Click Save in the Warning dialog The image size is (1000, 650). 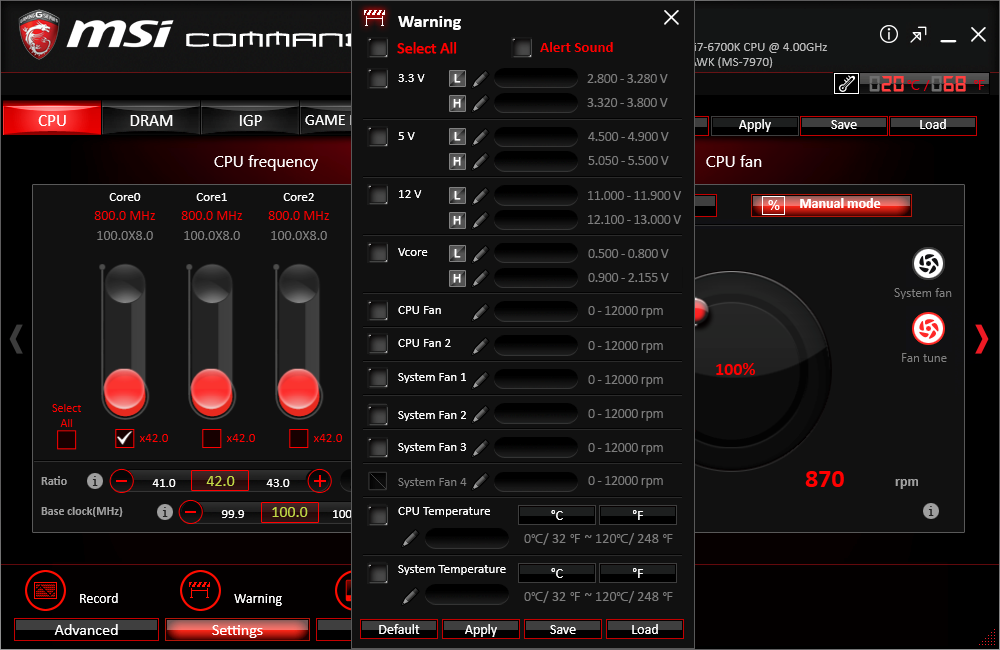click(562, 630)
